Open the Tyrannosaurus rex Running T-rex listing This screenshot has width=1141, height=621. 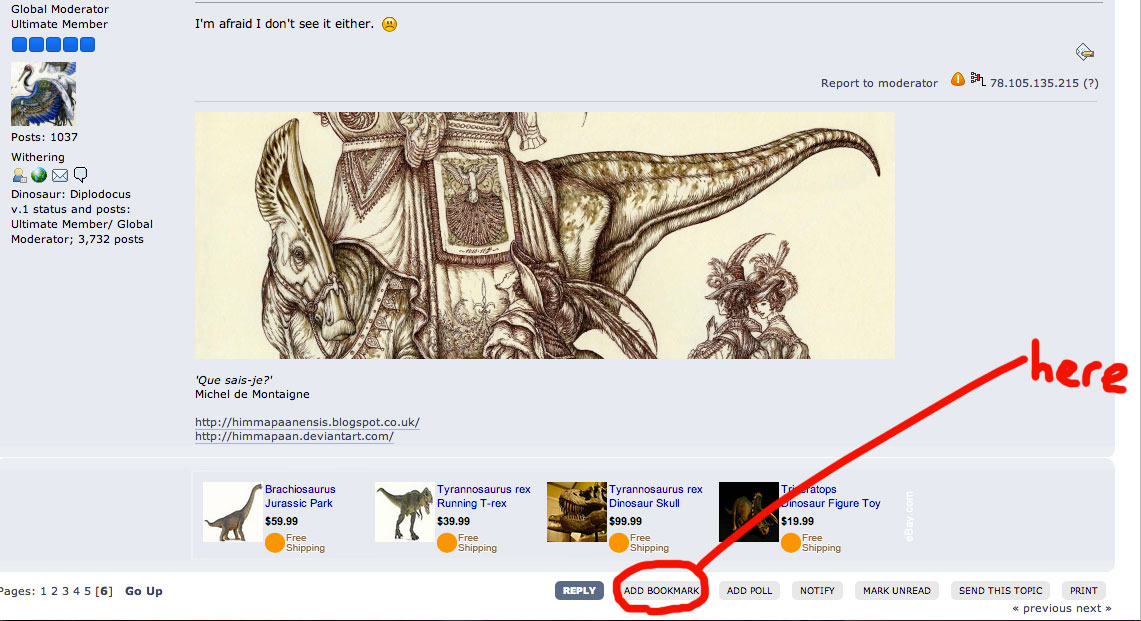click(484, 497)
